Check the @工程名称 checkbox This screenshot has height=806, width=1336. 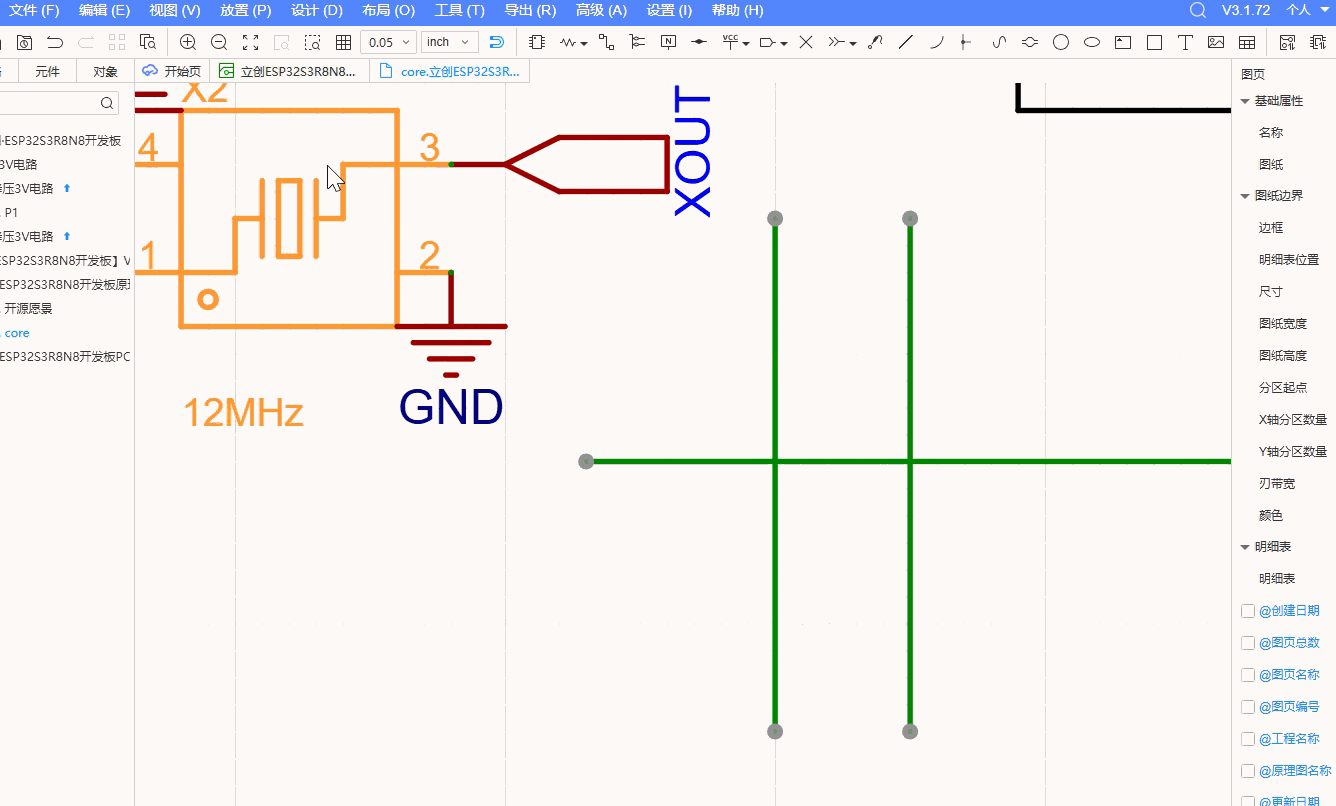tap(1247, 739)
